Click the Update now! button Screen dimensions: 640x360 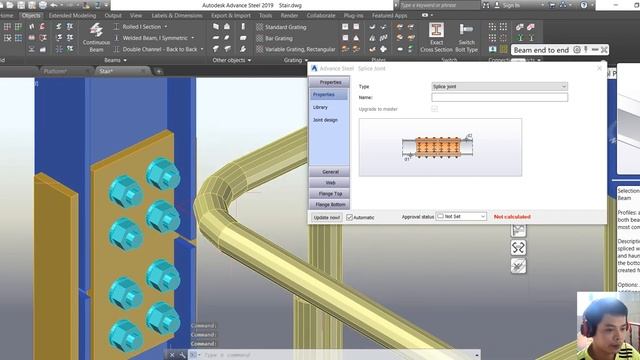pos(327,218)
